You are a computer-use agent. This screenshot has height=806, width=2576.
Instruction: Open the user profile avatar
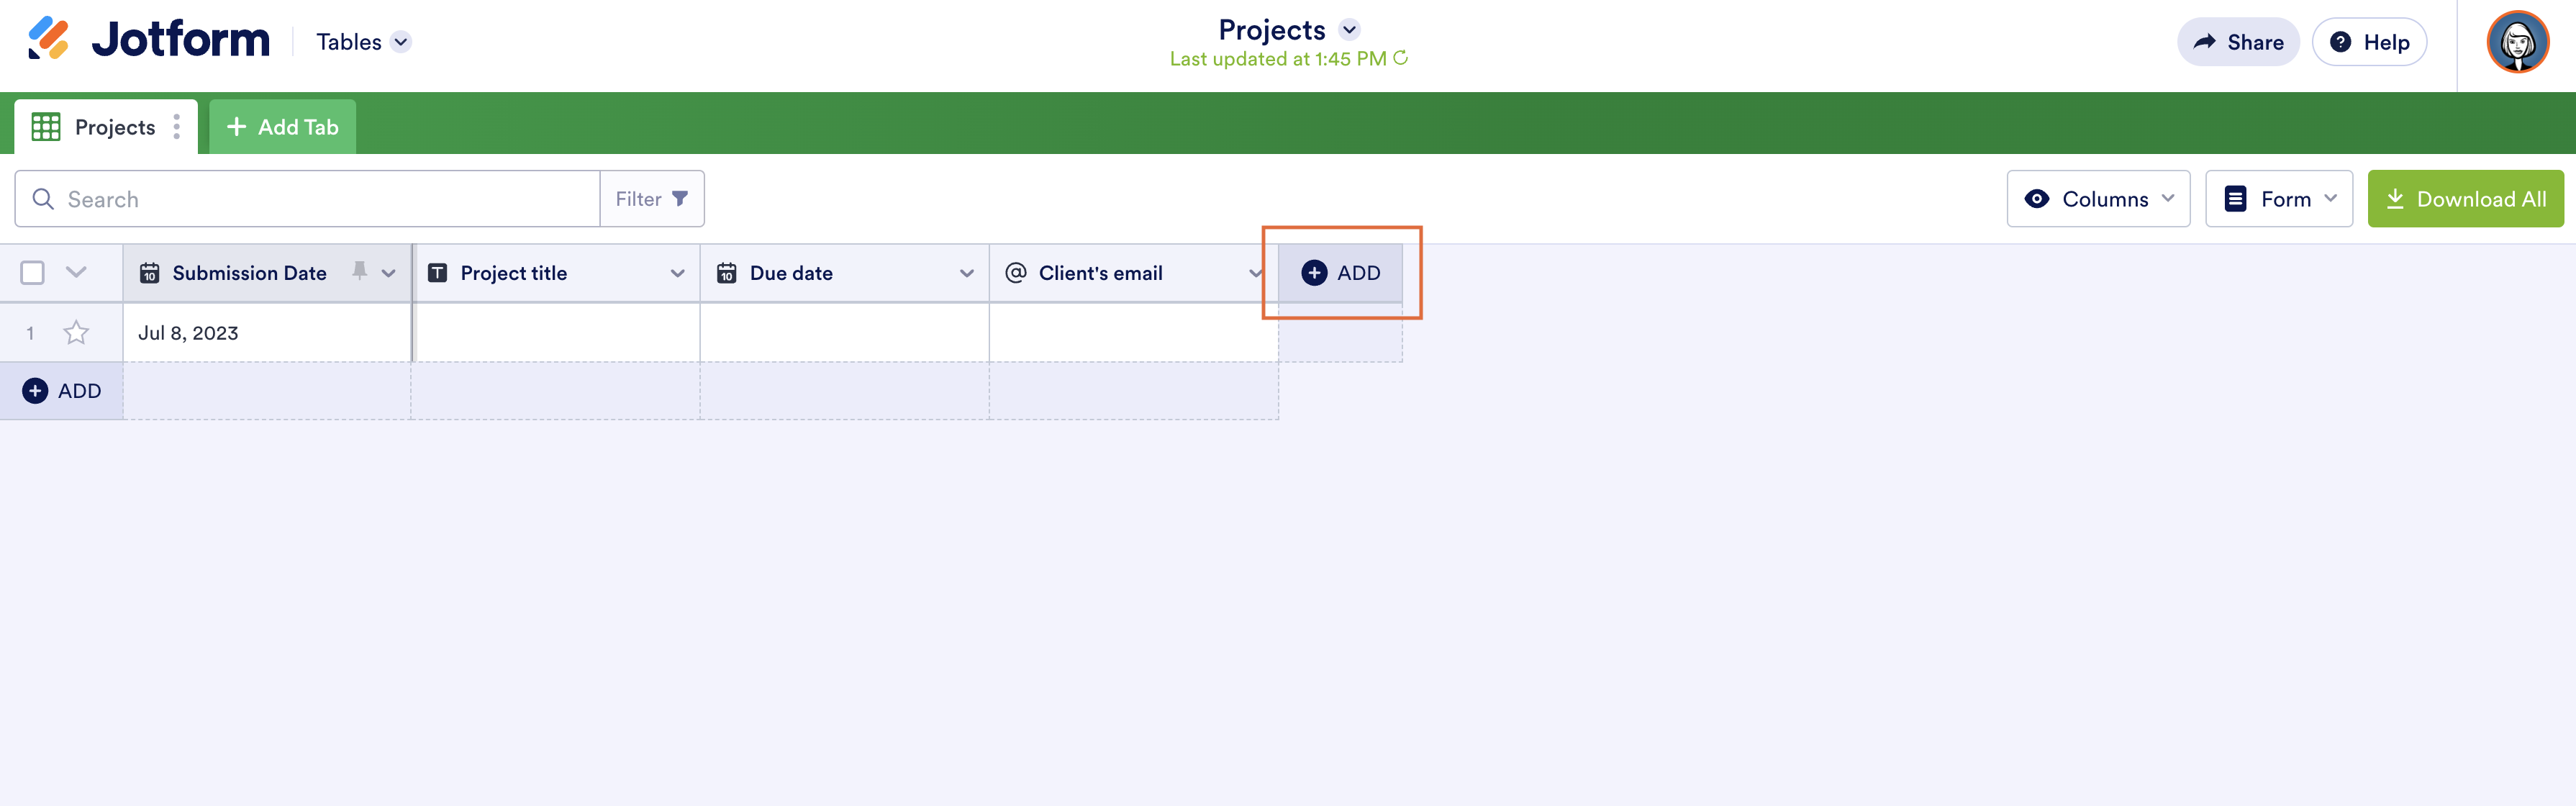click(2516, 42)
